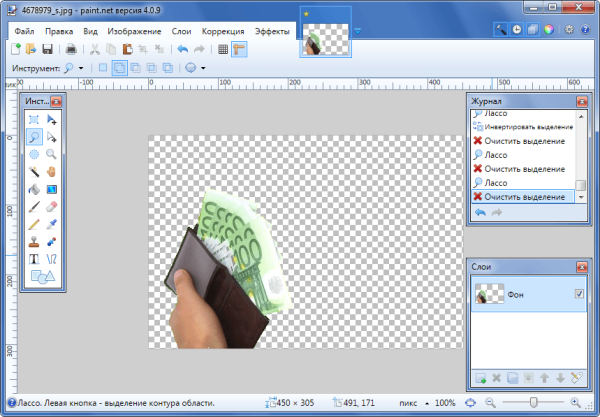Pick the Text tool in toolbox
The height and width of the screenshot is (417, 600).
tap(34, 259)
